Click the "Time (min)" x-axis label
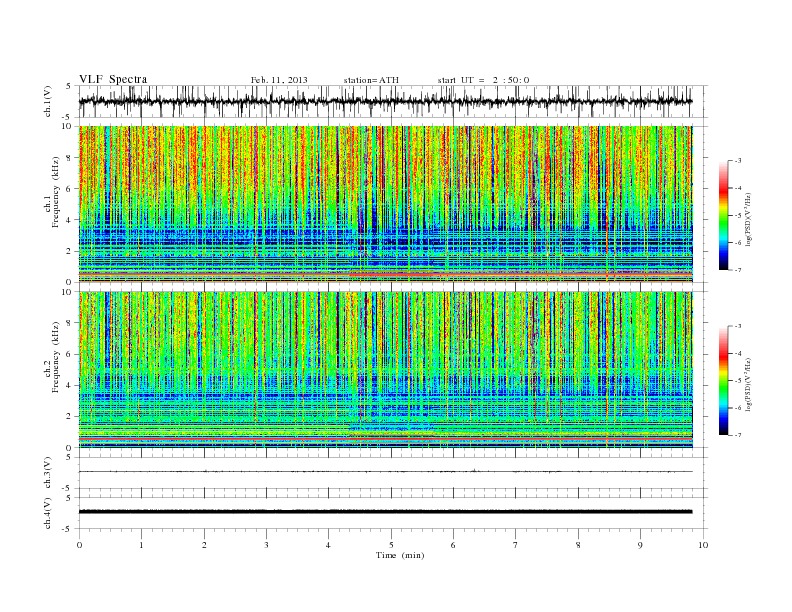792x612 pixels. click(x=400, y=555)
